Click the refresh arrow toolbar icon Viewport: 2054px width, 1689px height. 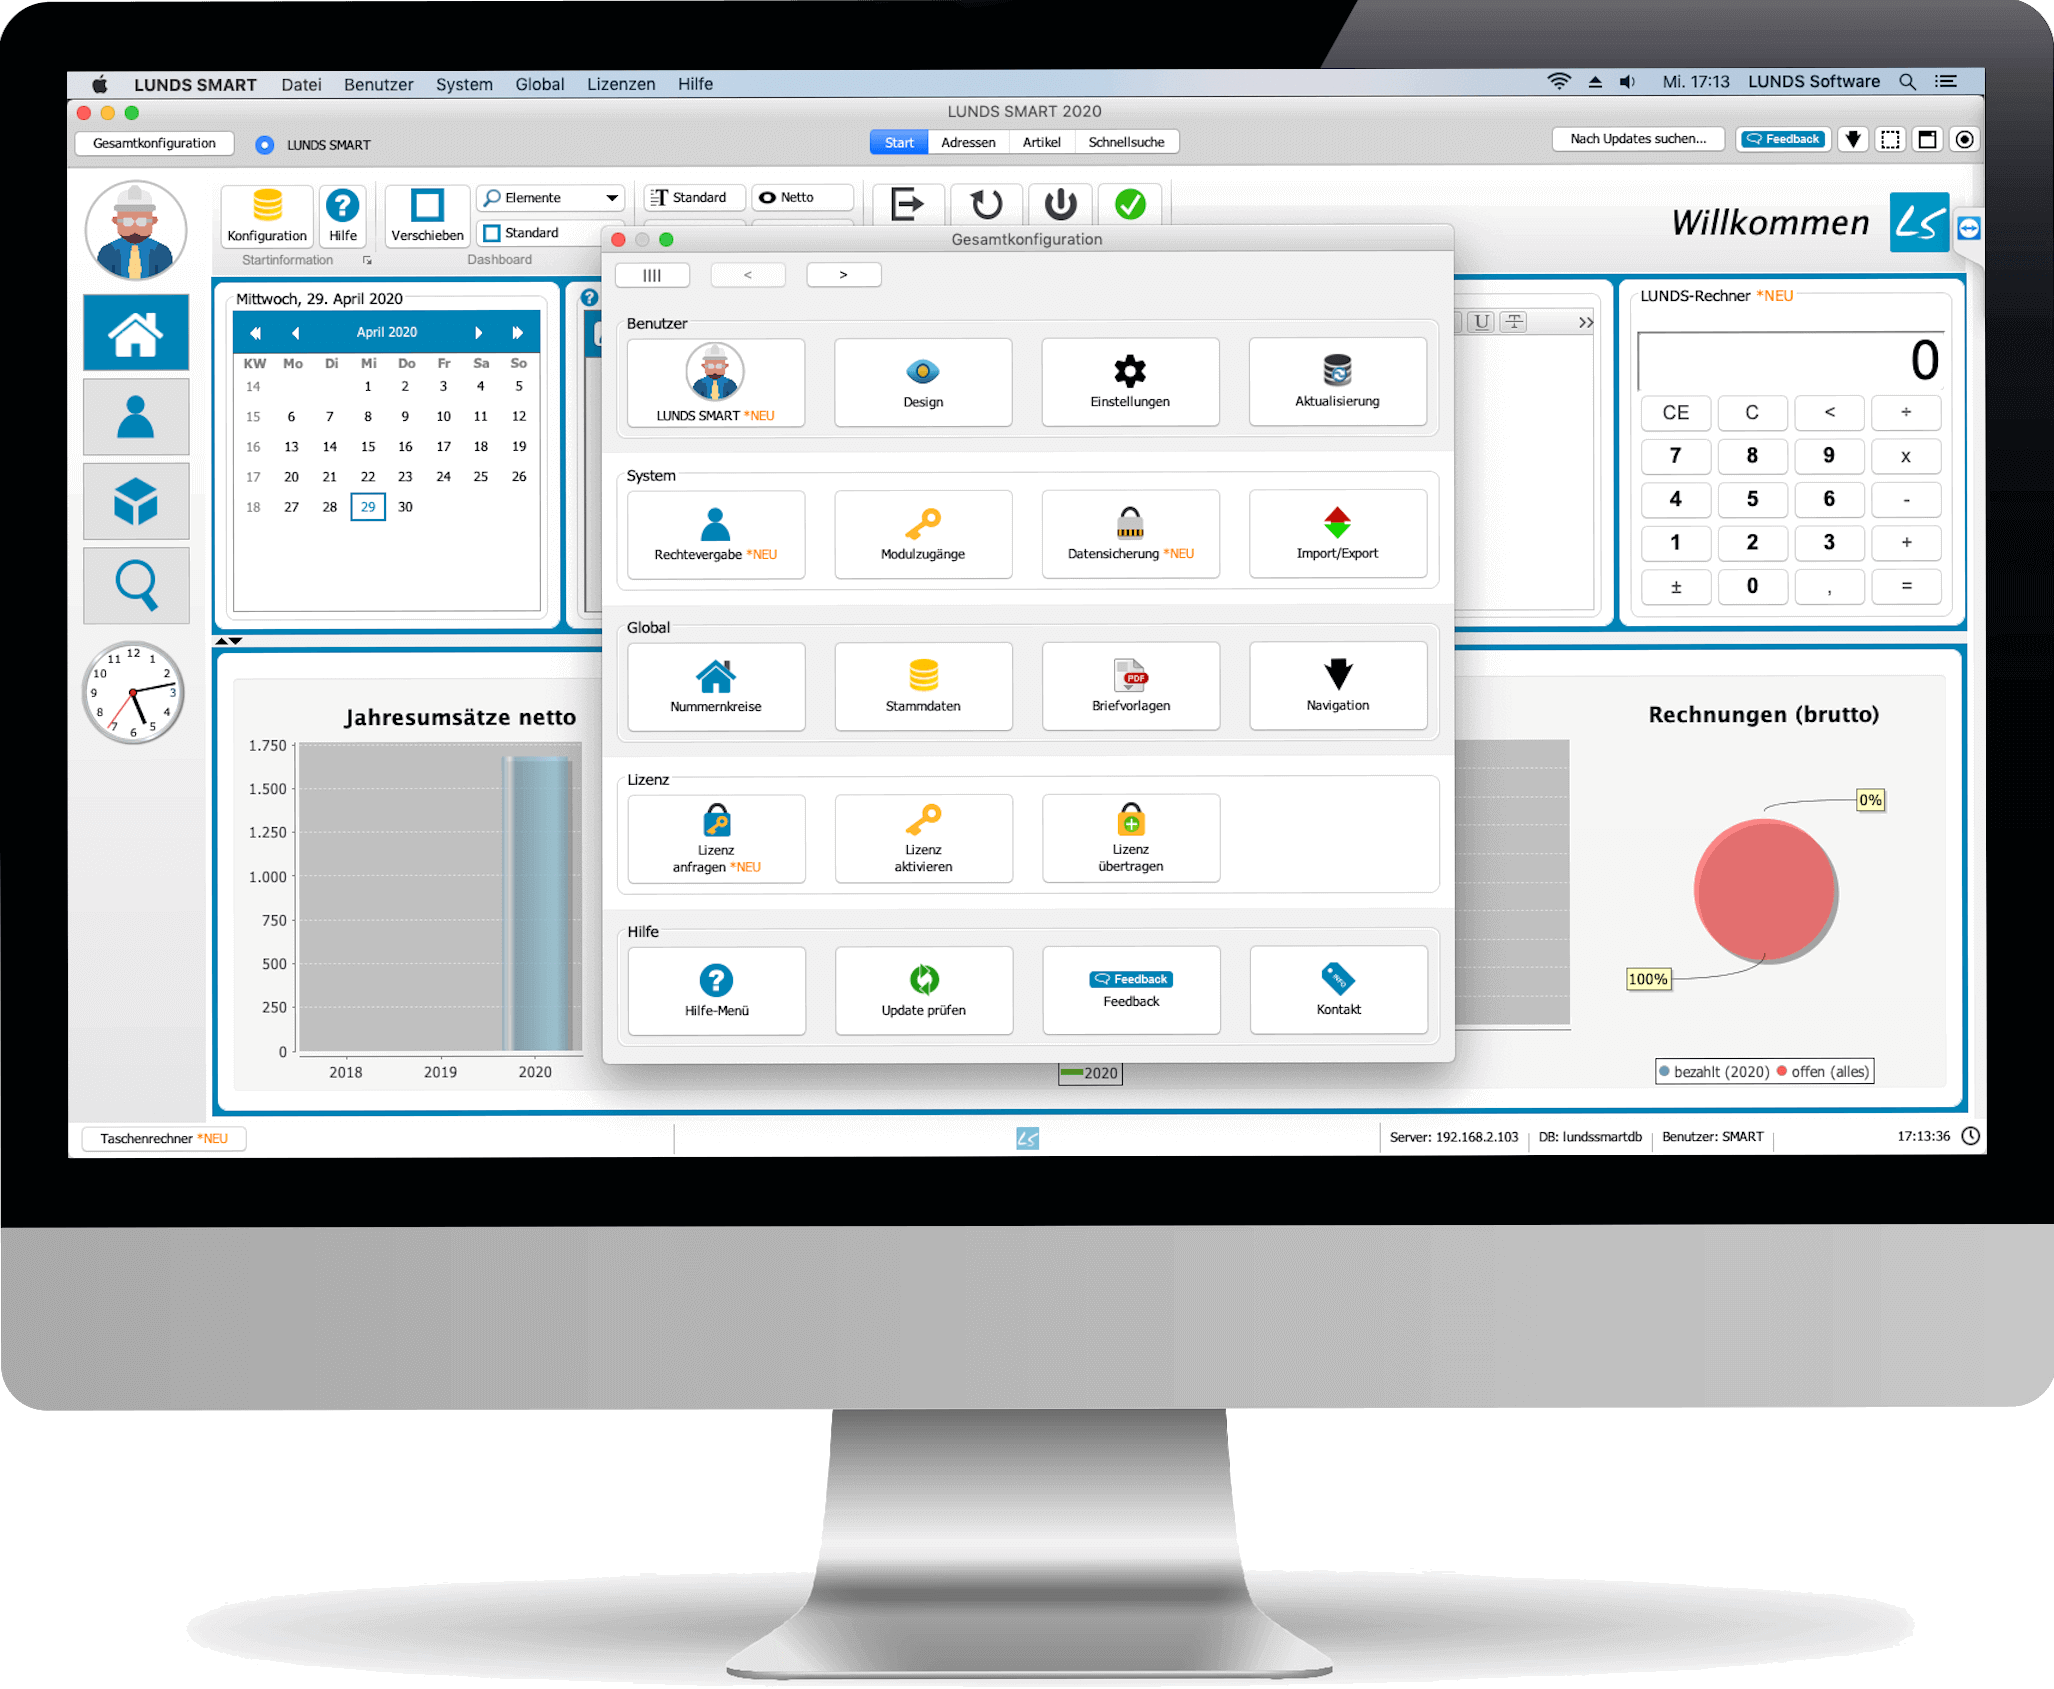[x=986, y=204]
